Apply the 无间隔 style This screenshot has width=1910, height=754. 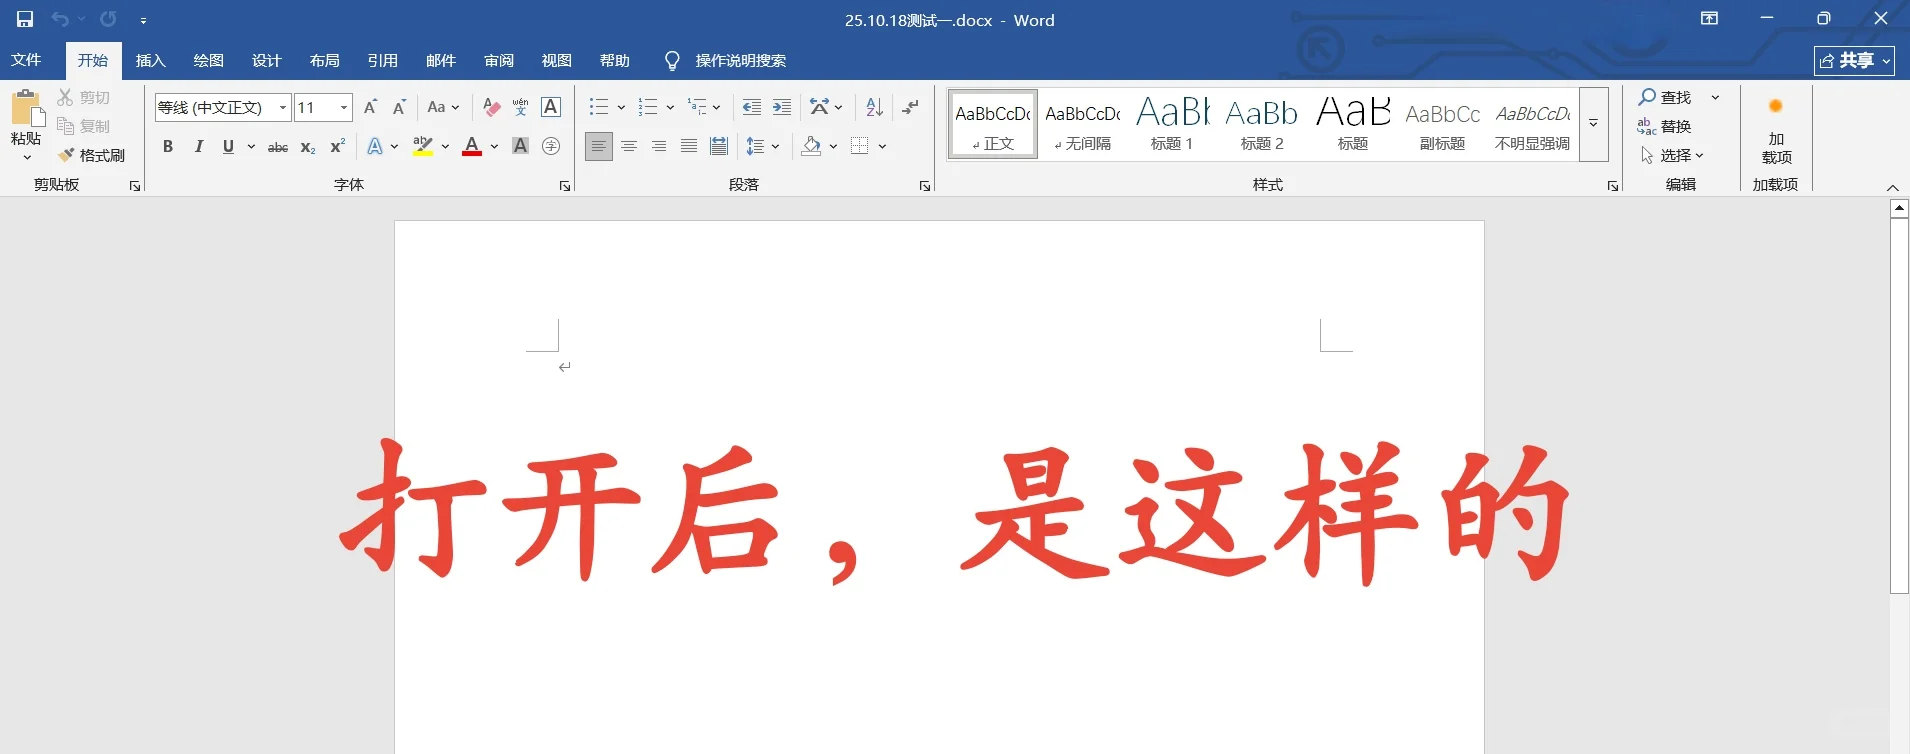tap(1083, 124)
